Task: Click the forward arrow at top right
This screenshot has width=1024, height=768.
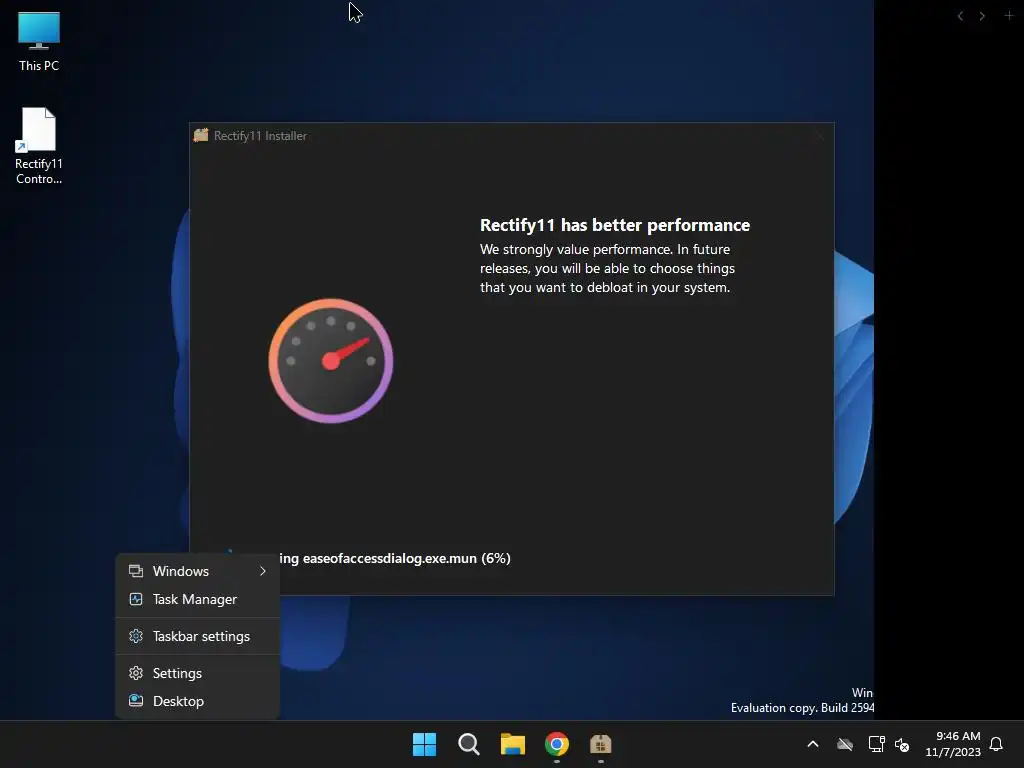Action: pos(982,16)
